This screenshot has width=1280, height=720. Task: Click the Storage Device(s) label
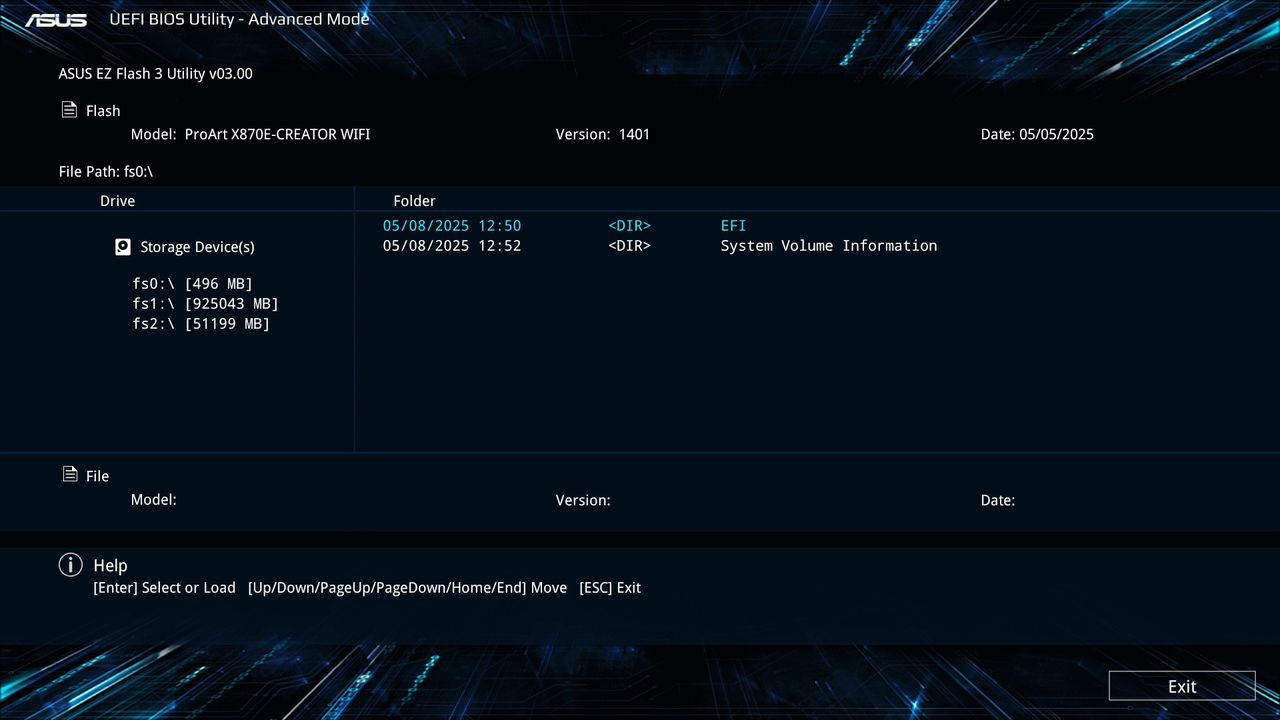(197, 247)
